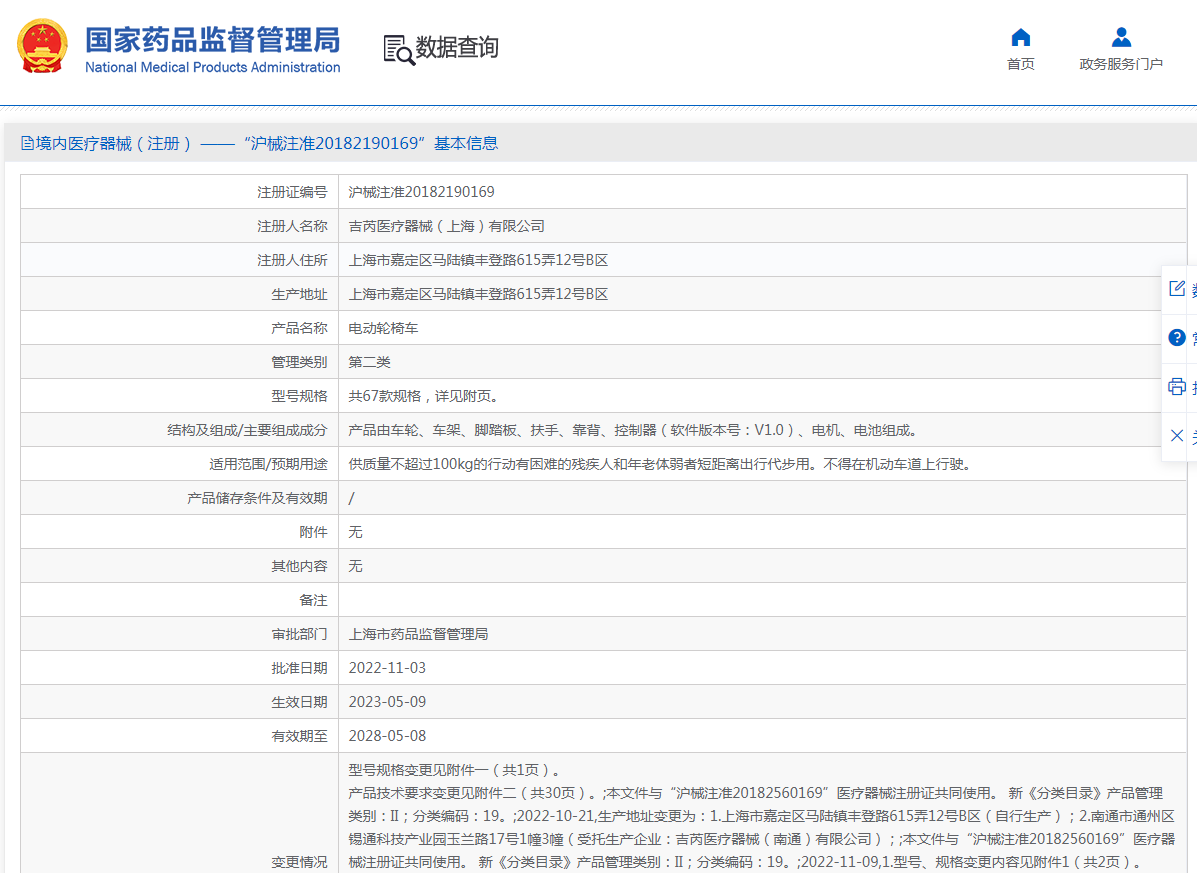Click the 数据查询 heading text
Screen dimensions: 1197x873
coord(457,47)
